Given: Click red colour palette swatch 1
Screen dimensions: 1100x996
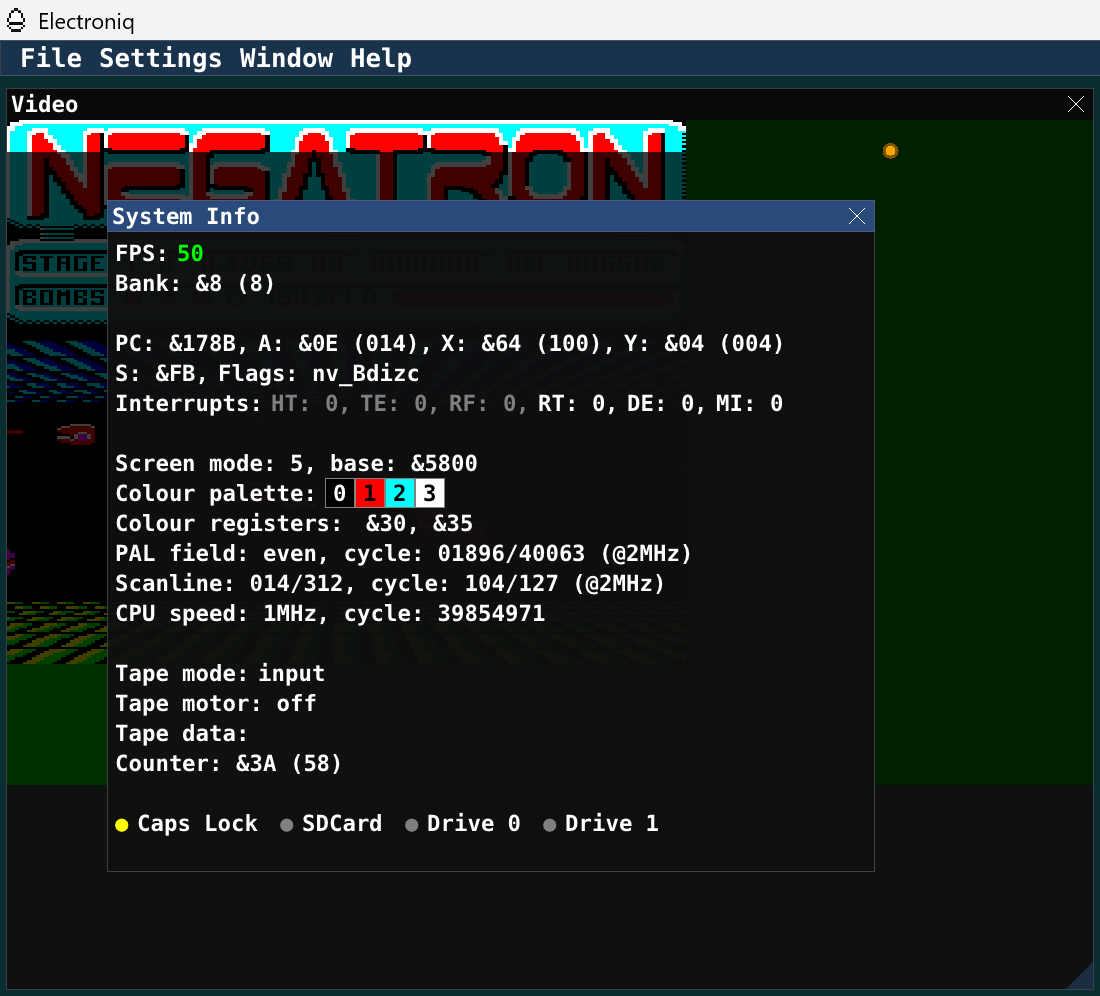Looking at the screenshot, I should [370, 493].
